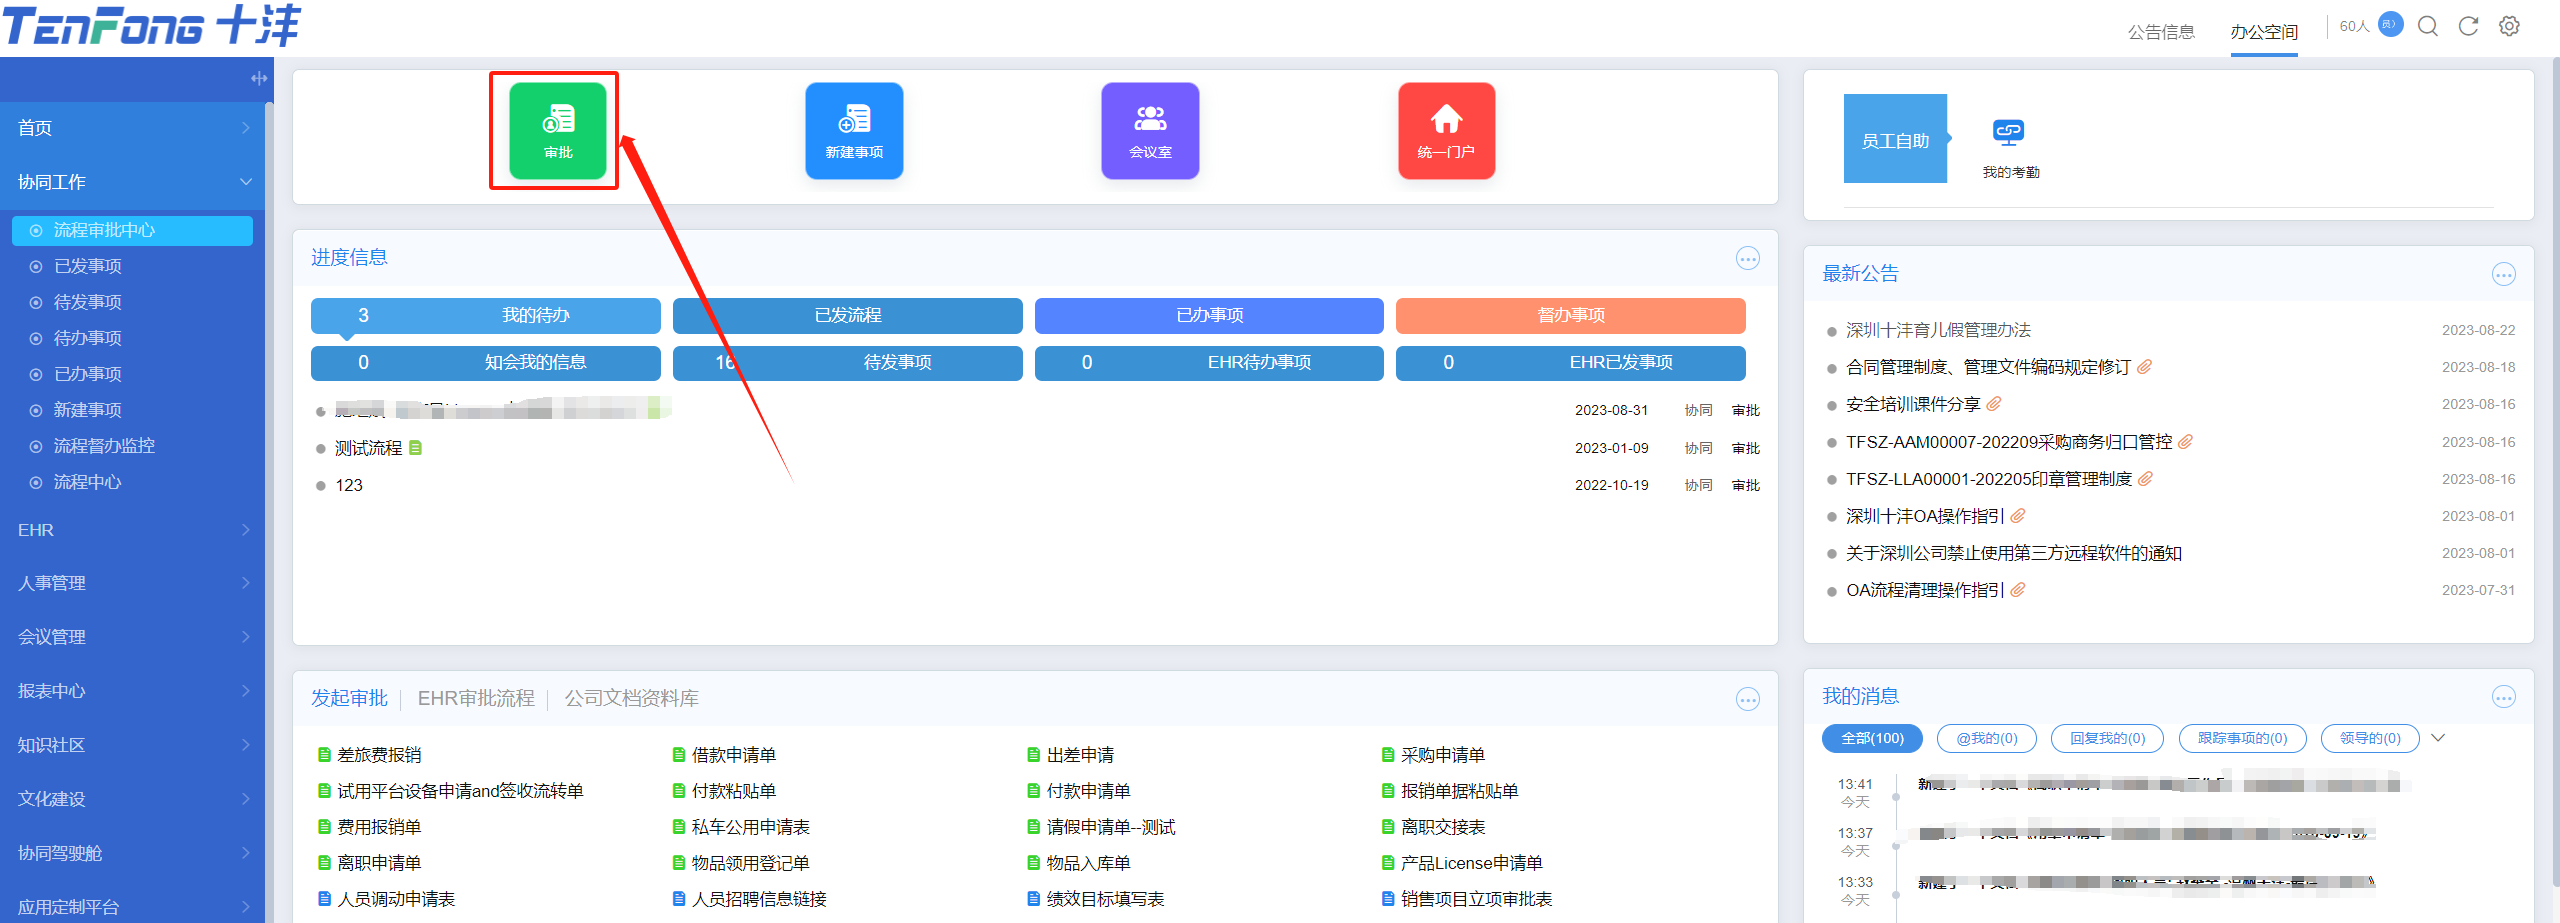Filter messages by 领导的(0)
Image resolution: width=2560 pixels, height=923 pixels.
[2370, 738]
